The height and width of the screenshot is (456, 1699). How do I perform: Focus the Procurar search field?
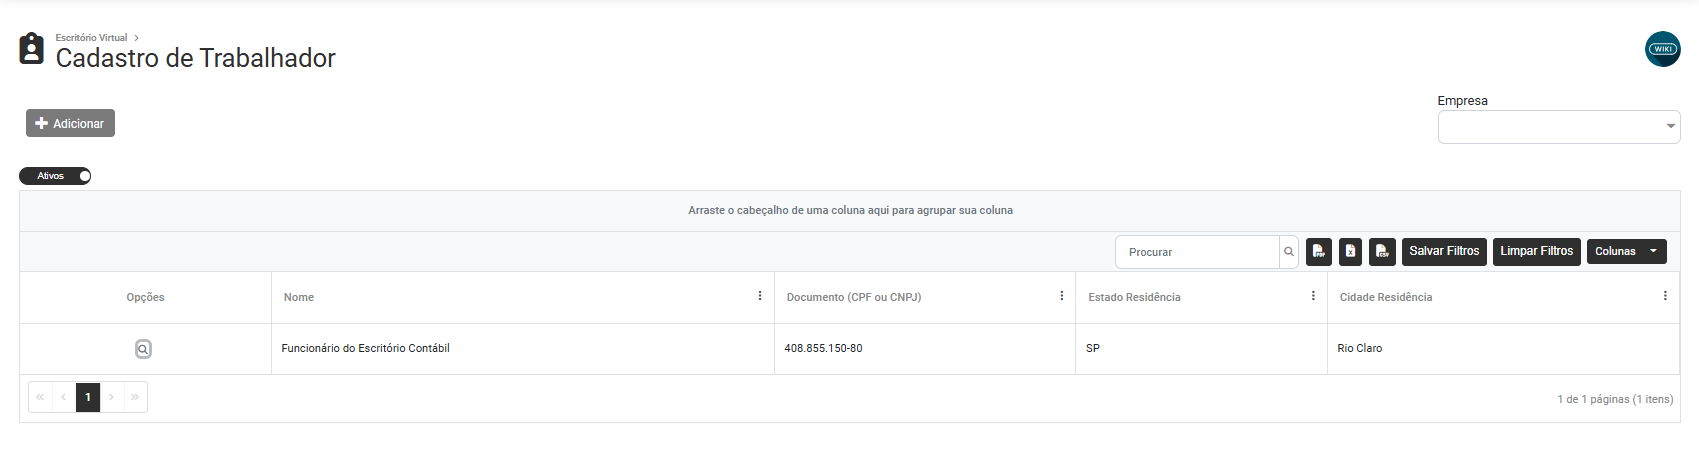(x=1197, y=252)
